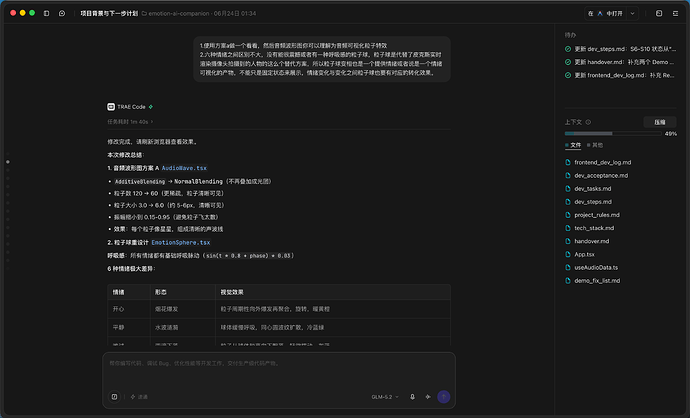Click the context usage progress bar

pos(613,133)
